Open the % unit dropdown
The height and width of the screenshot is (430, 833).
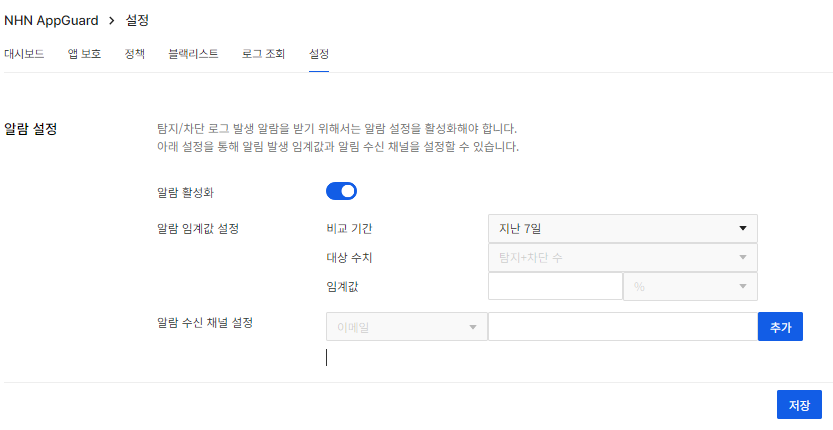point(690,286)
